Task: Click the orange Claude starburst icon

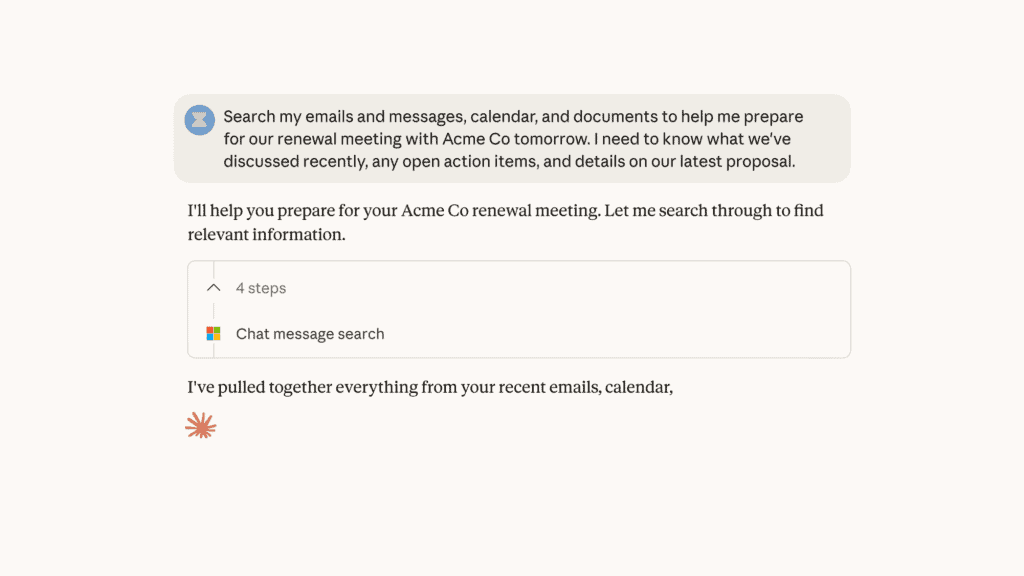Action: coord(201,426)
